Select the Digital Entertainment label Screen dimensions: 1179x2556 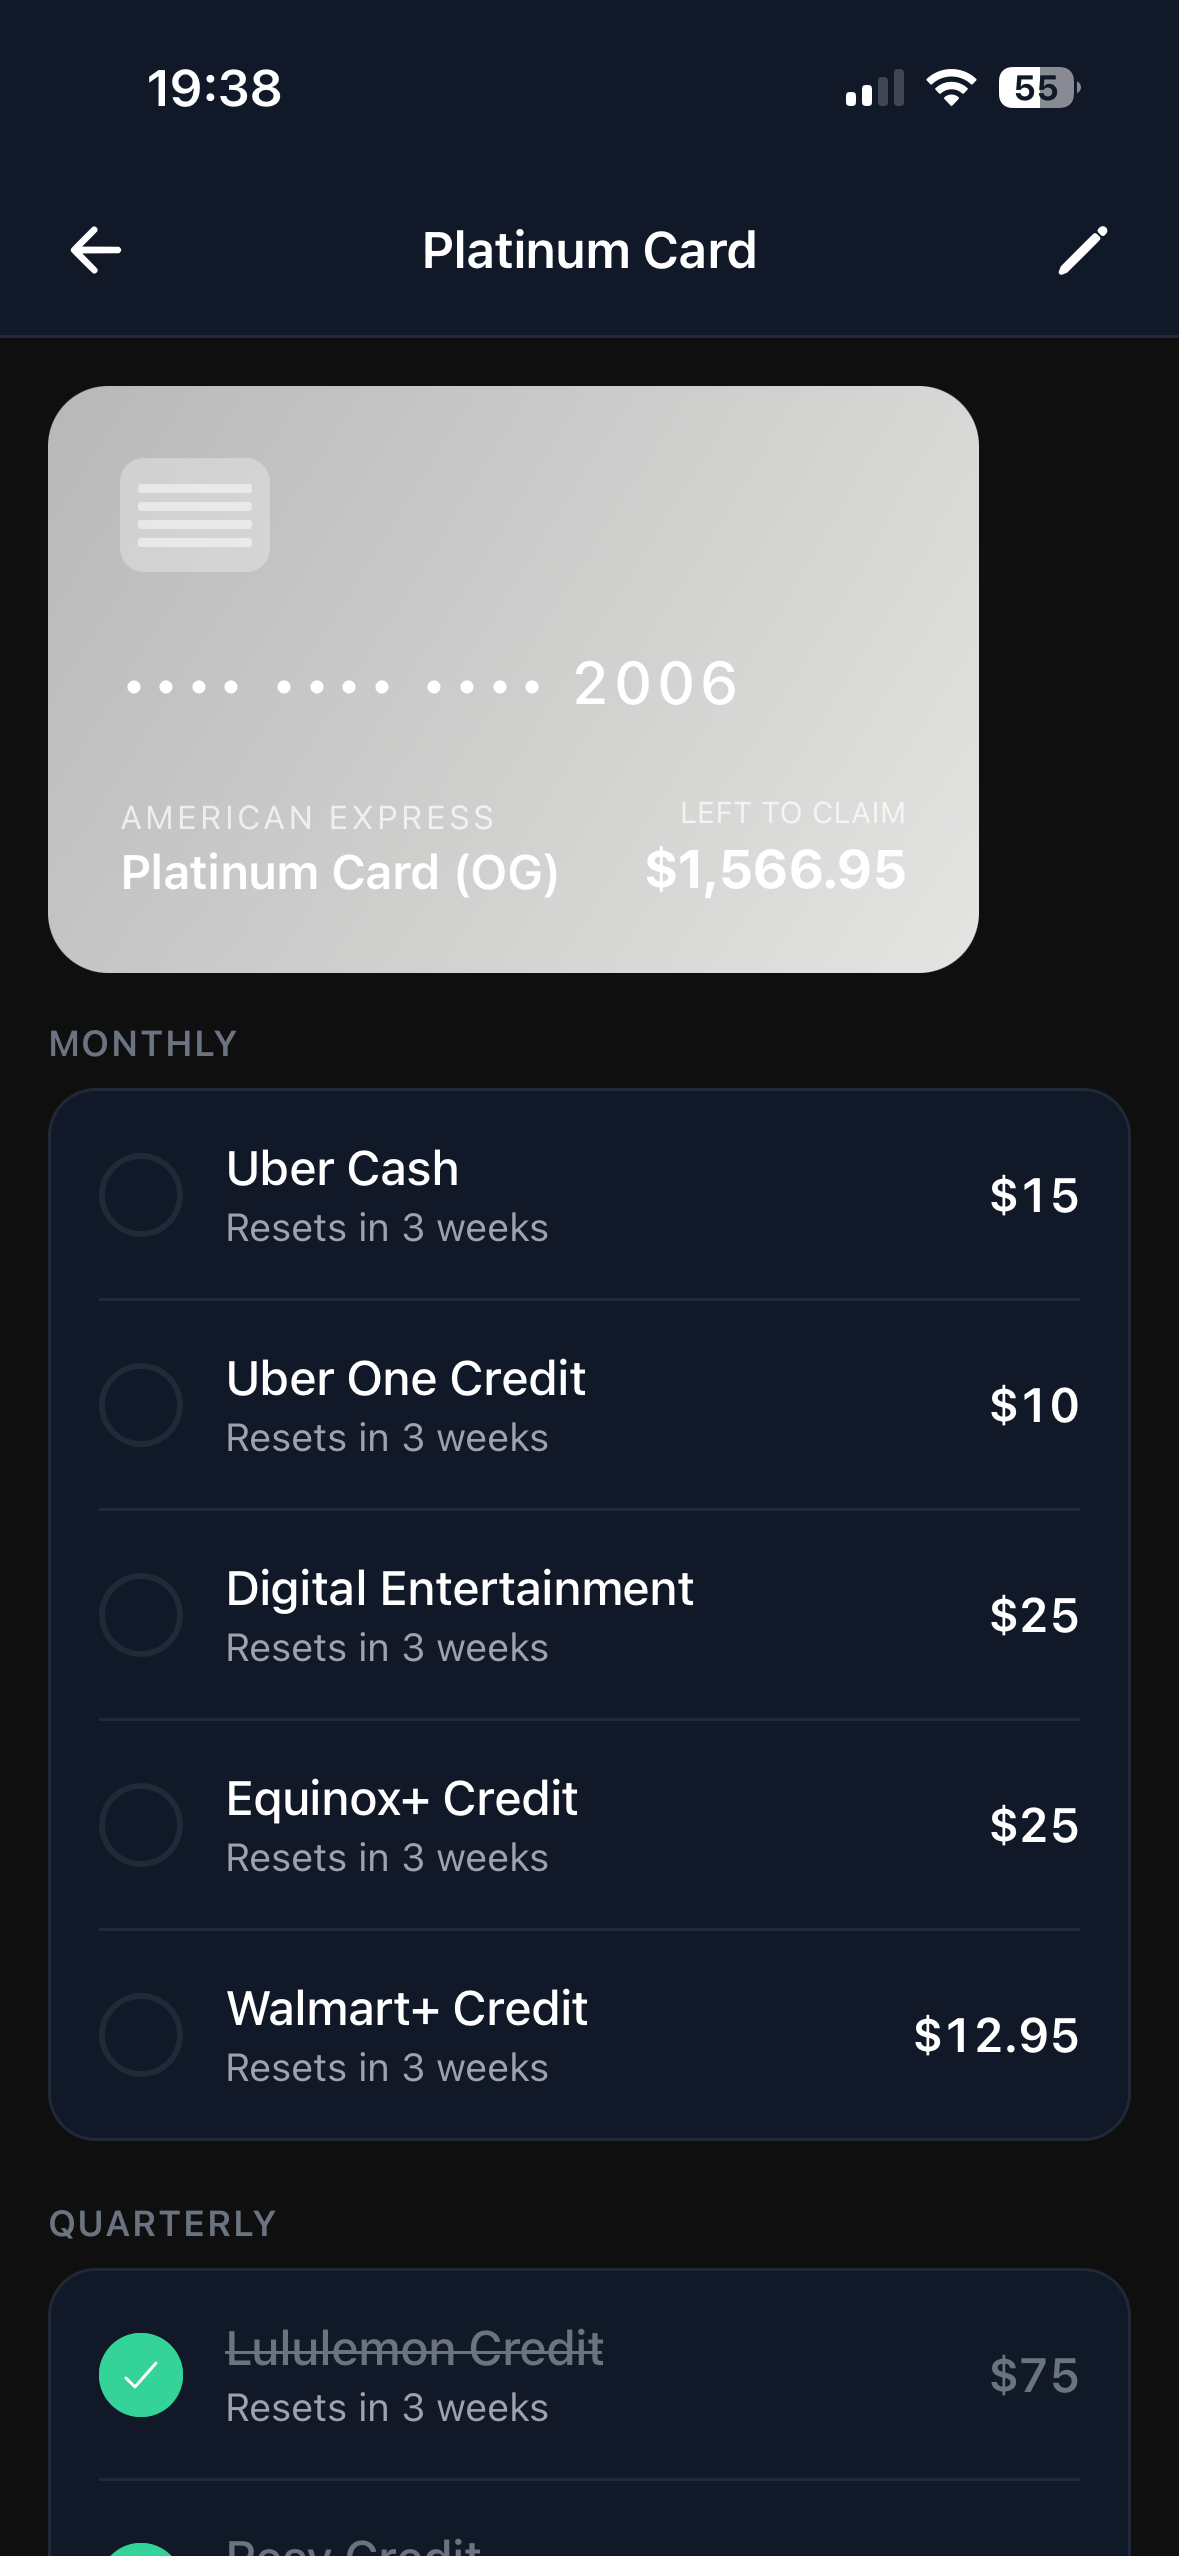[460, 1588]
